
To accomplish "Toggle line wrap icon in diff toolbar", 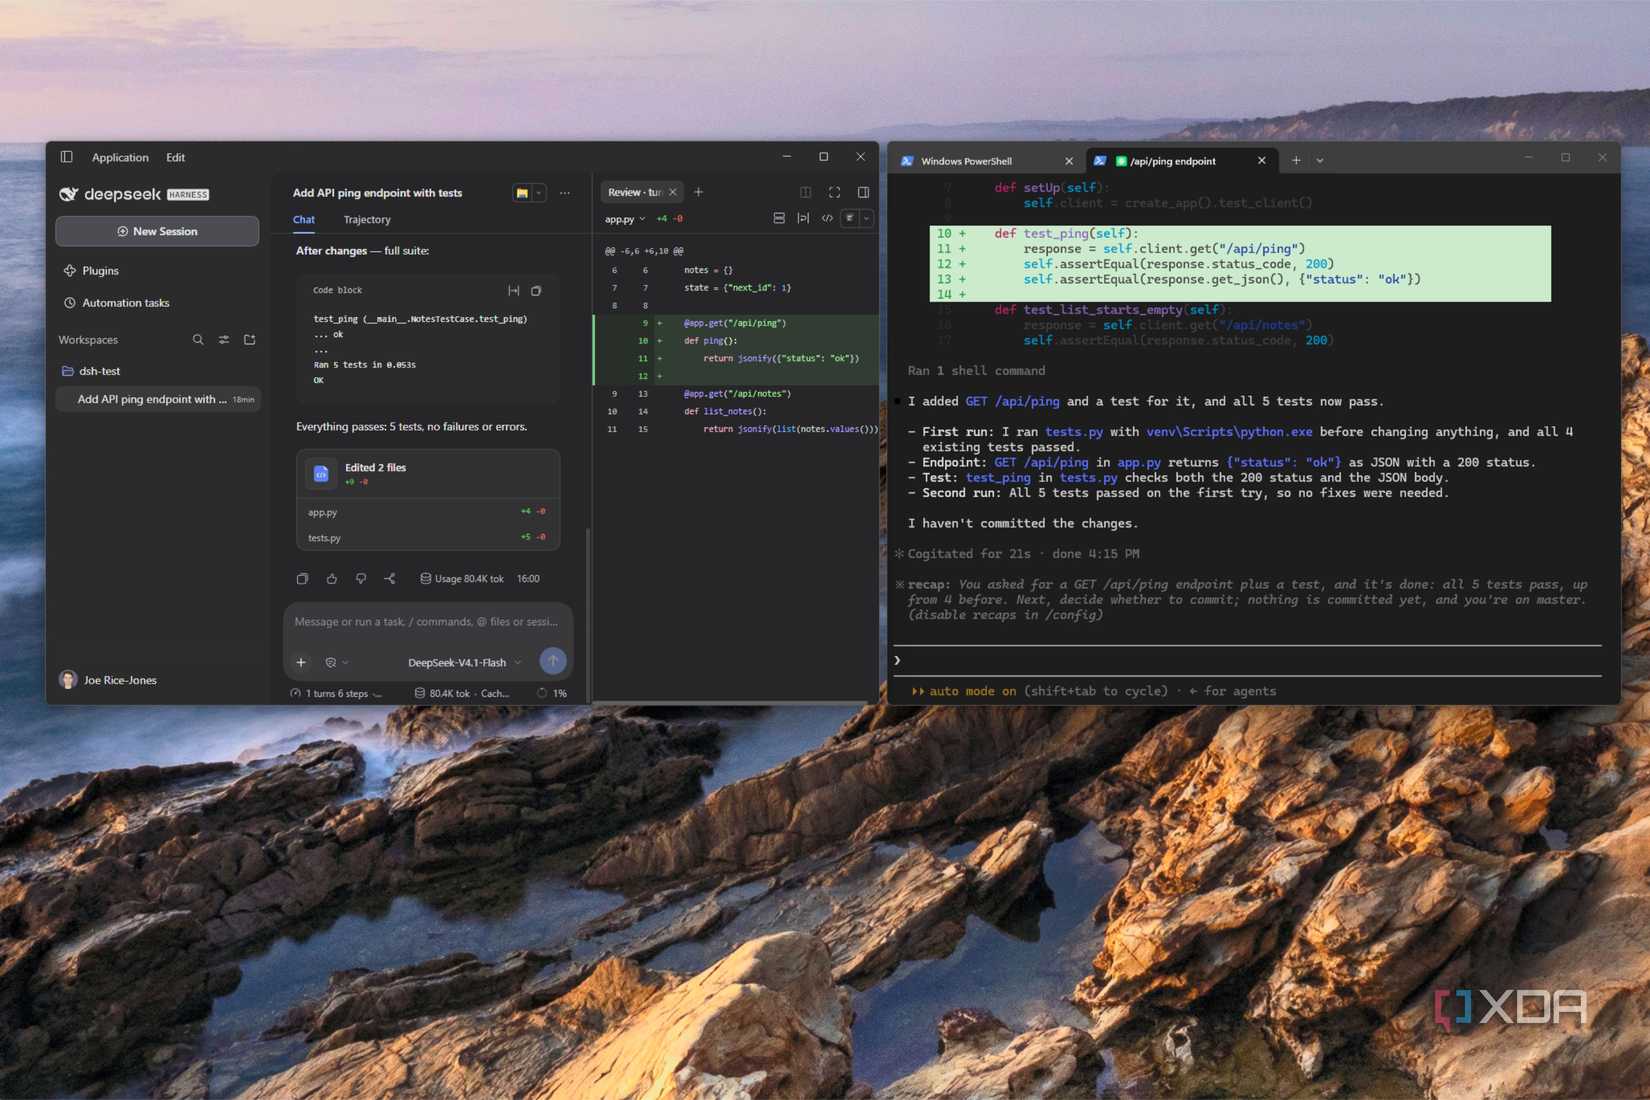I will coord(803,218).
